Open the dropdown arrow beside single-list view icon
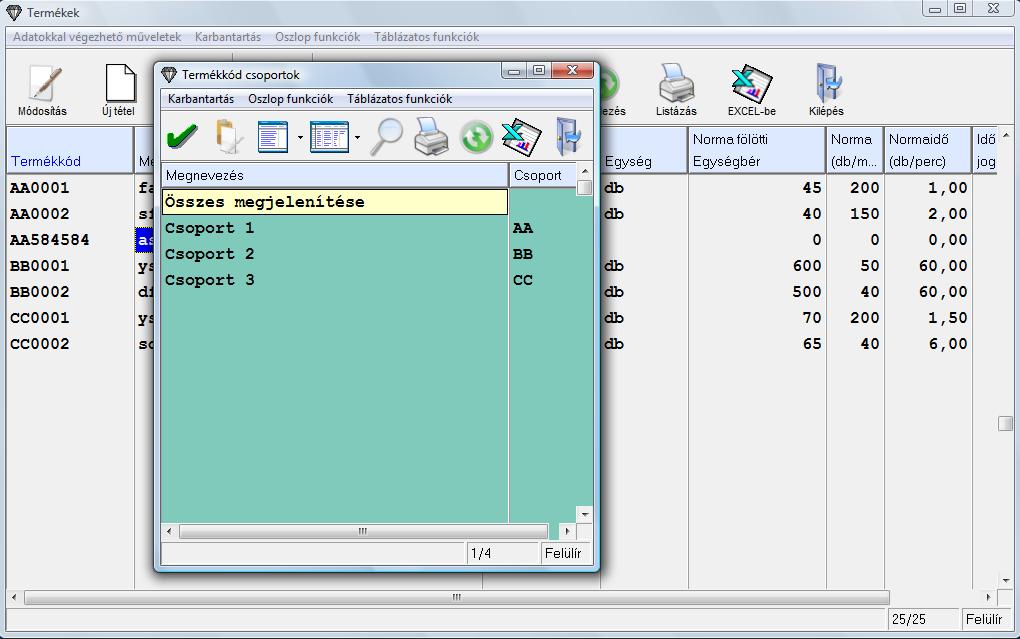The height and width of the screenshot is (639, 1020). (x=299, y=138)
